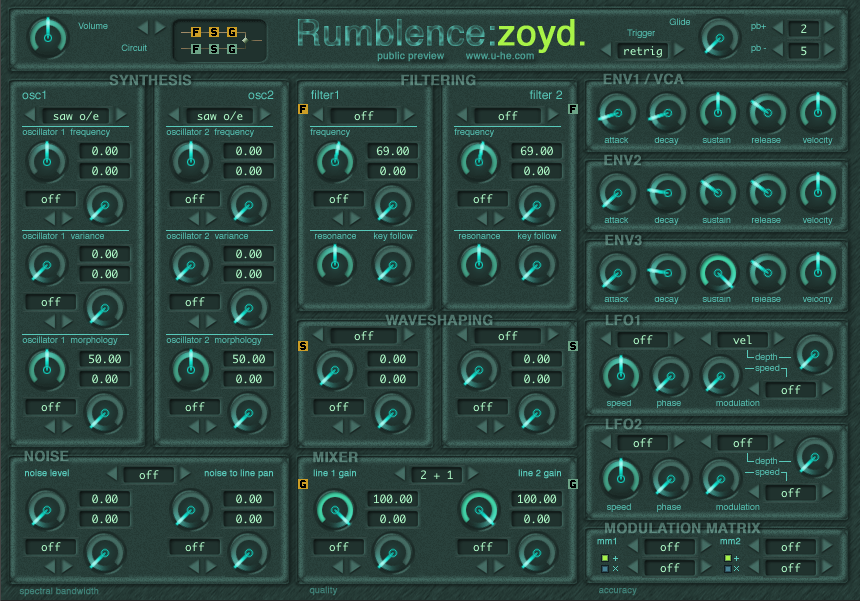The image size is (860, 601).
Task: Step noise type back with left arrow
Action: point(112,474)
